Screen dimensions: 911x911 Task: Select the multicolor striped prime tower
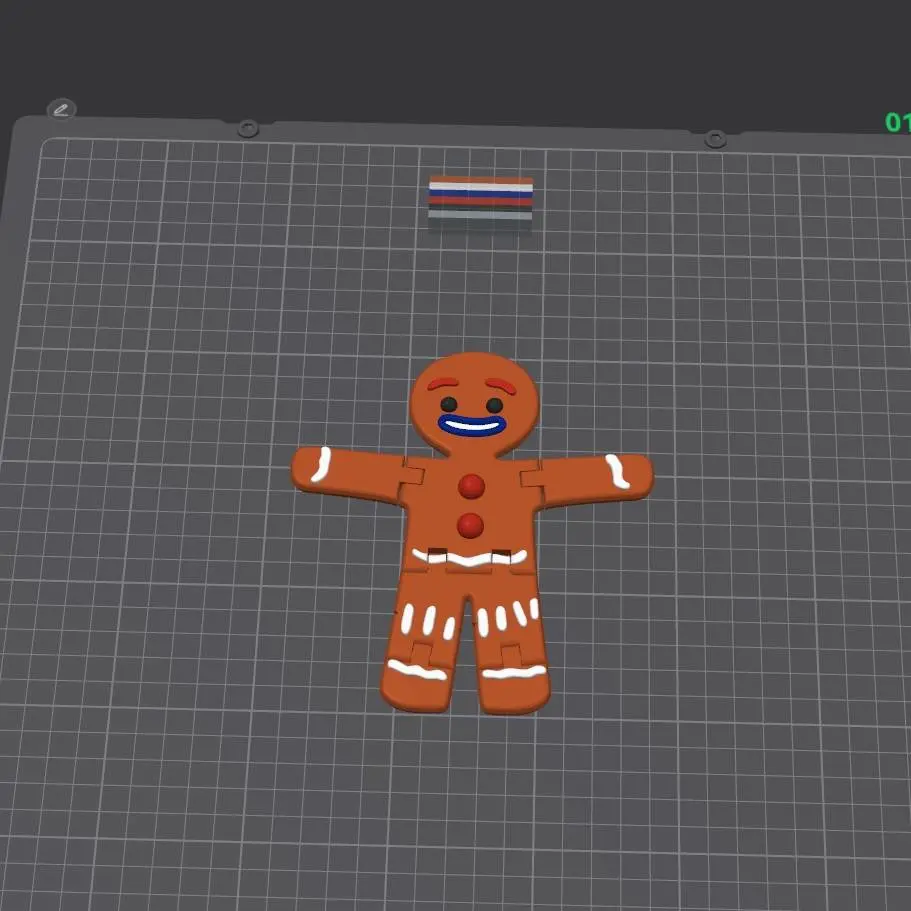tap(480, 205)
